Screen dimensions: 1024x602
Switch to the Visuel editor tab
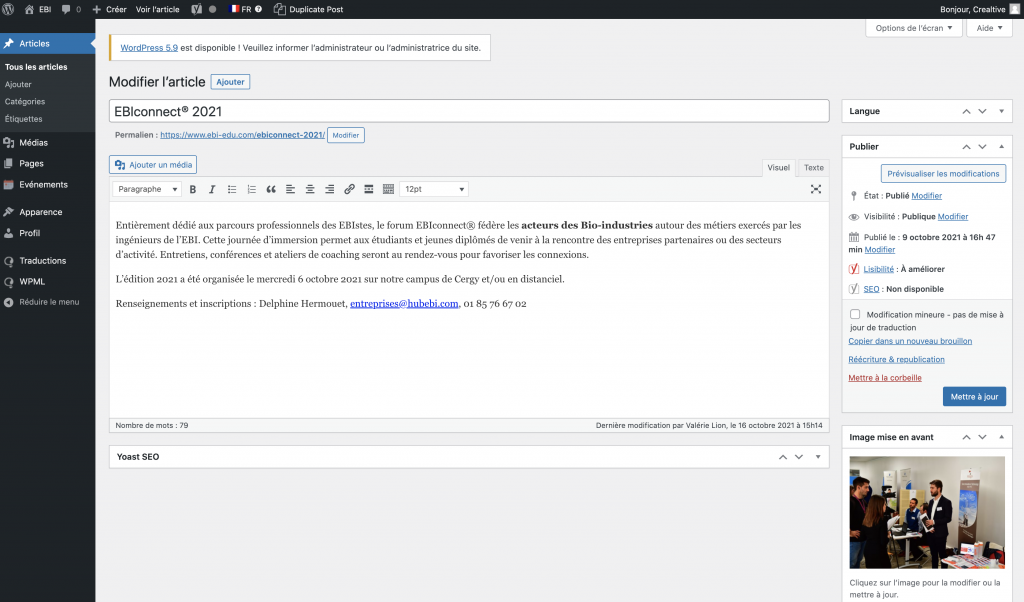(778, 168)
